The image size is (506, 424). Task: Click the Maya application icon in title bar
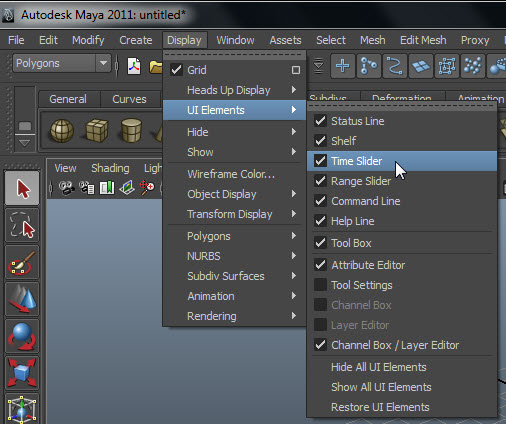[8, 15]
